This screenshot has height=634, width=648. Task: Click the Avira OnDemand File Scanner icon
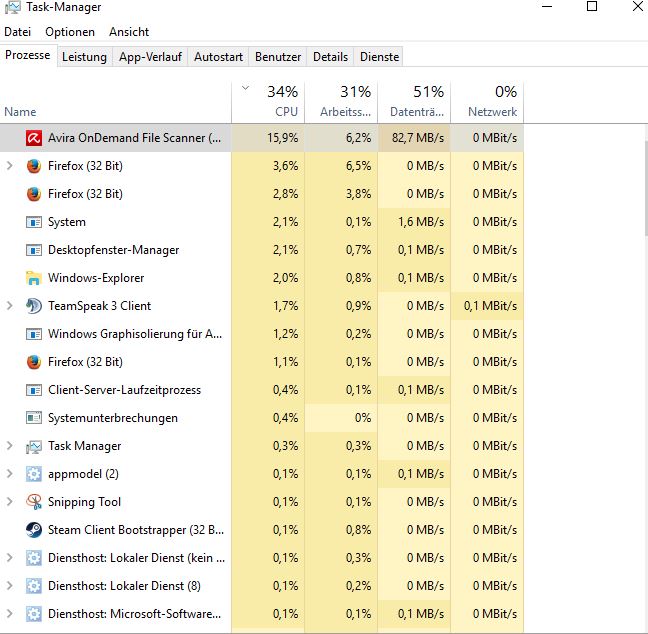(33, 138)
